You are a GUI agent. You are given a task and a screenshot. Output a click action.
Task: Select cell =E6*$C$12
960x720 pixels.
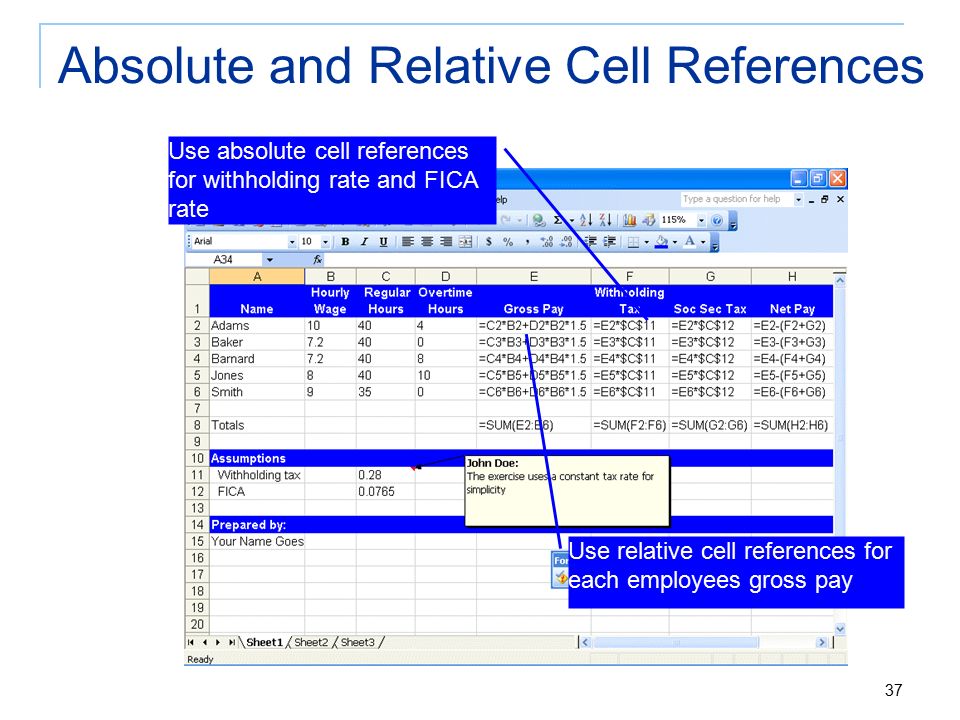pos(710,392)
